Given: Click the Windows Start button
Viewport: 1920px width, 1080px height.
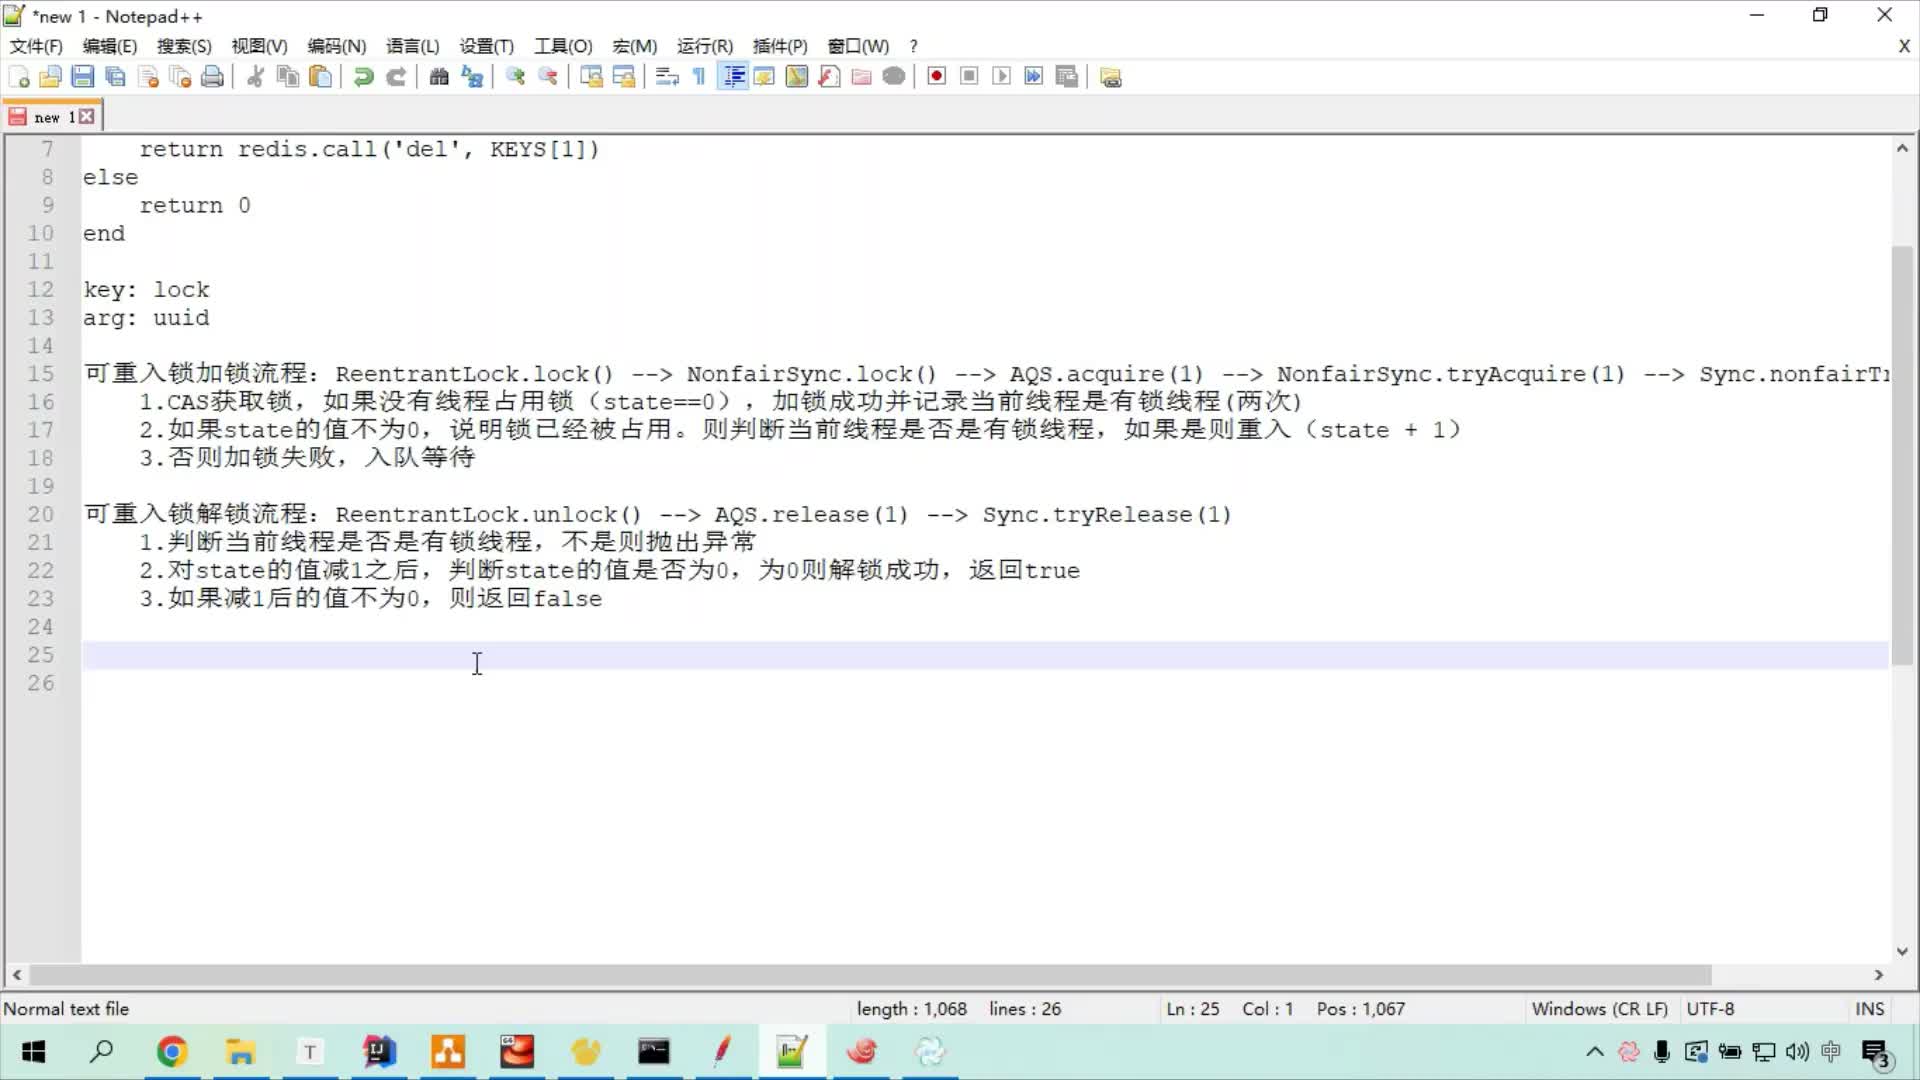Looking at the screenshot, I should 34,1052.
